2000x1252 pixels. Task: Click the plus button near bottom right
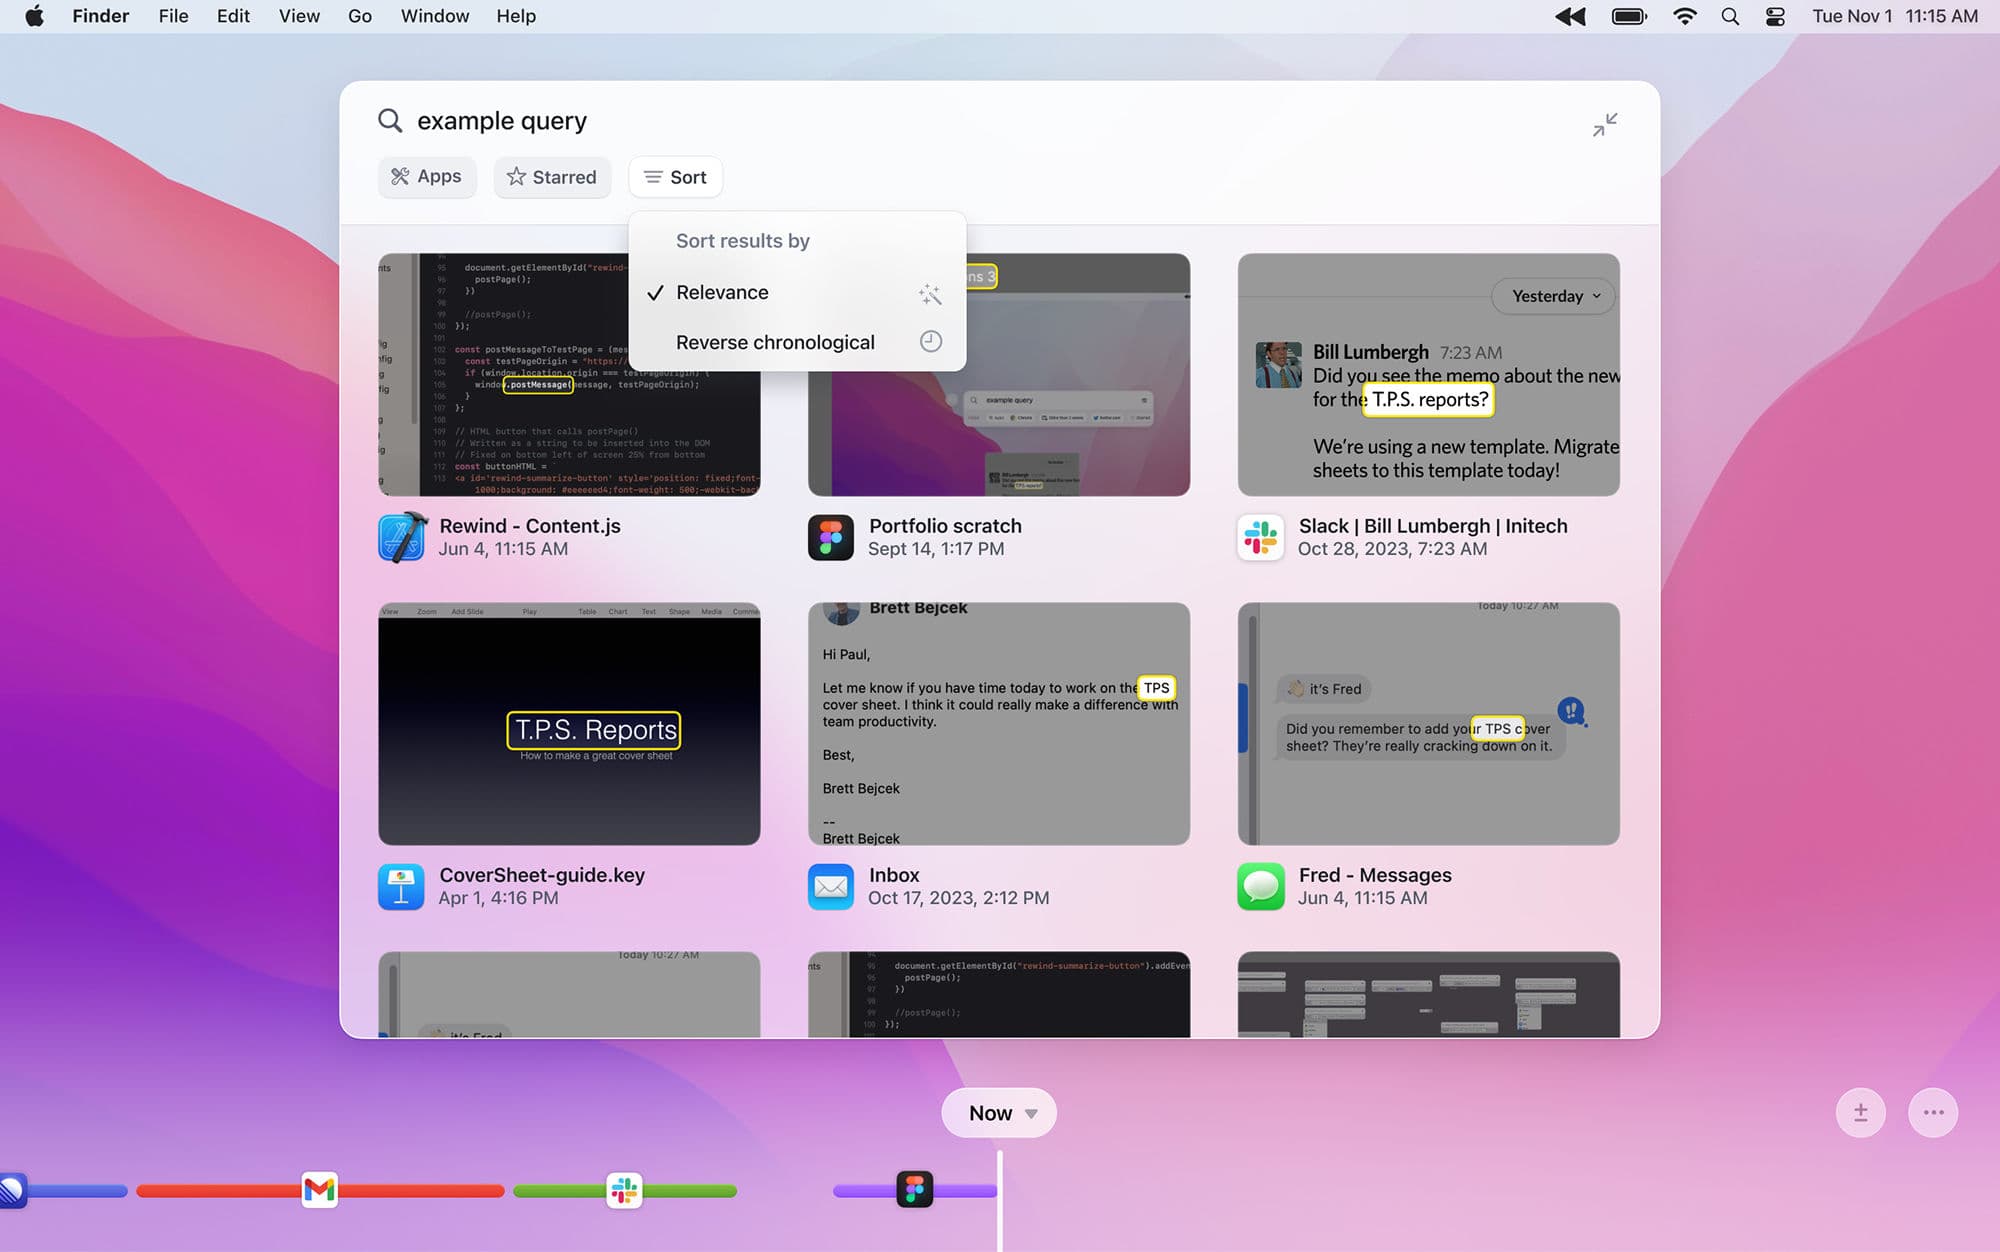pos(1860,1112)
